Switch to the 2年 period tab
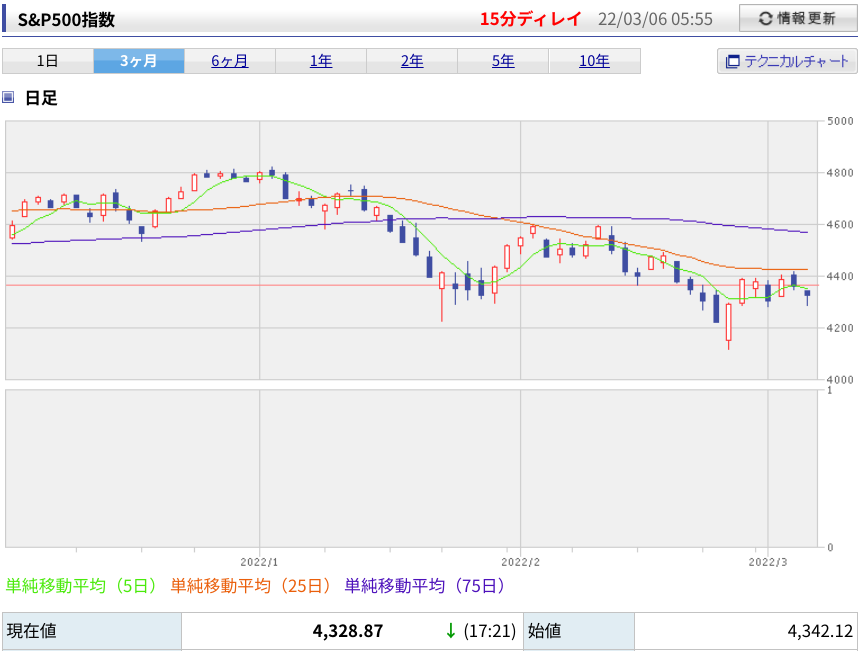The width and height of the screenshot is (859, 651). [x=411, y=61]
